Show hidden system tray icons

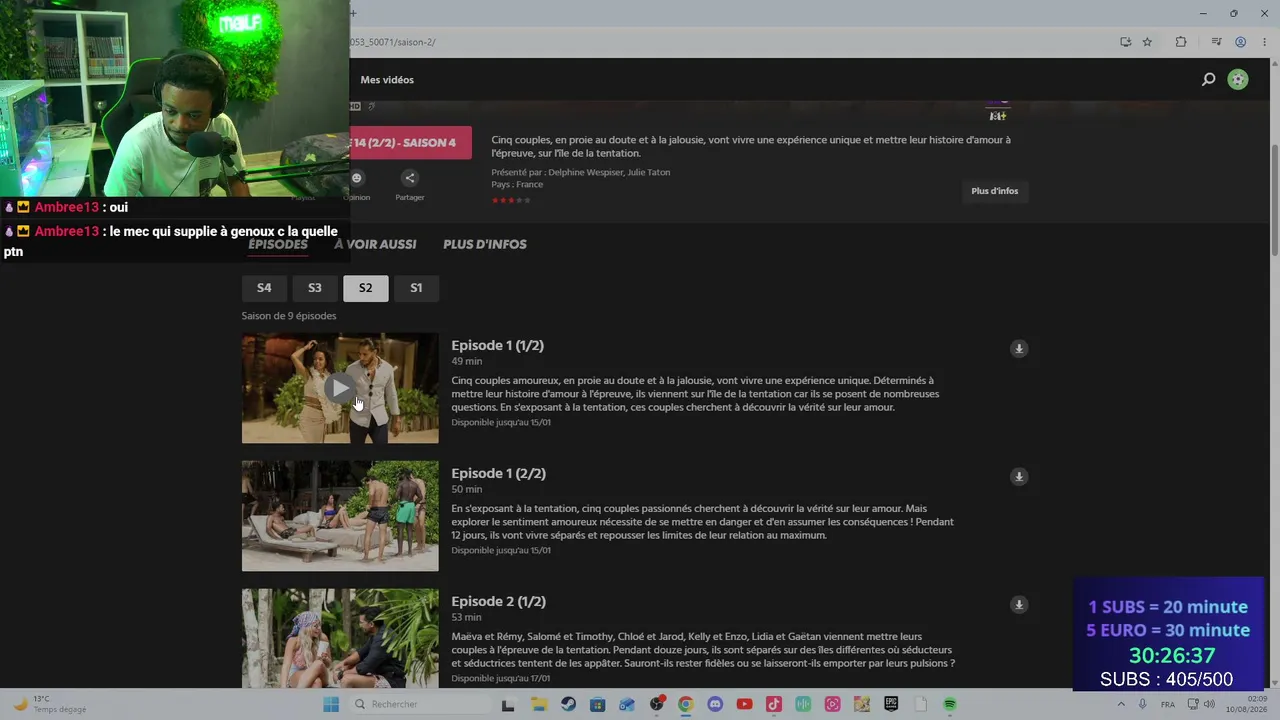pyautogui.click(x=1120, y=704)
